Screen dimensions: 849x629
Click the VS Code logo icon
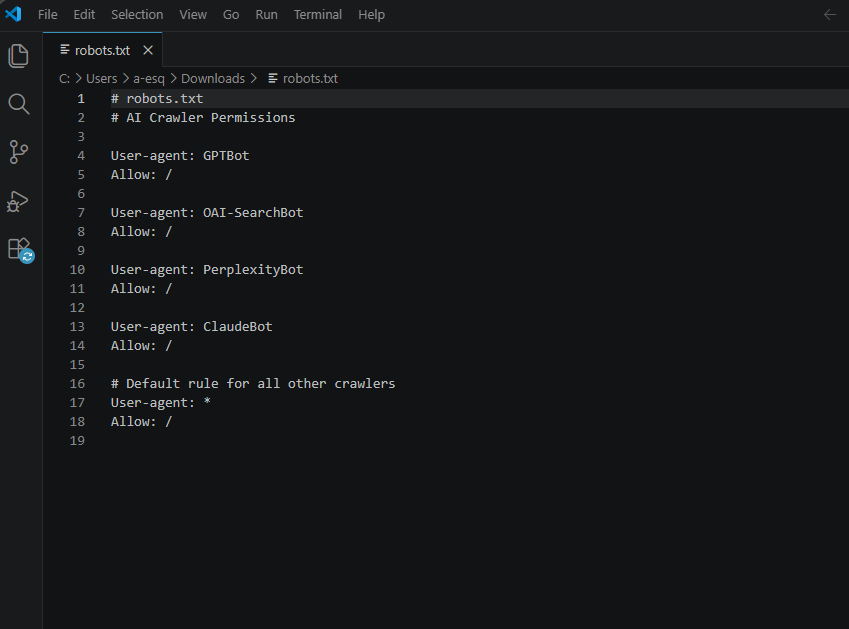click(13, 14)
